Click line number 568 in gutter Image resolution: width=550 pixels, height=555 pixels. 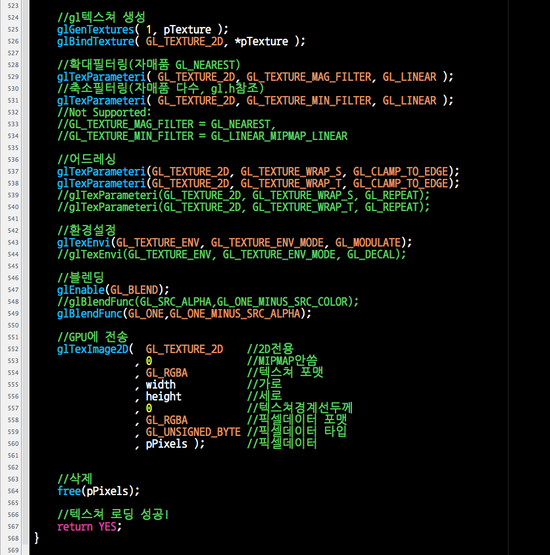click(13, 538)
